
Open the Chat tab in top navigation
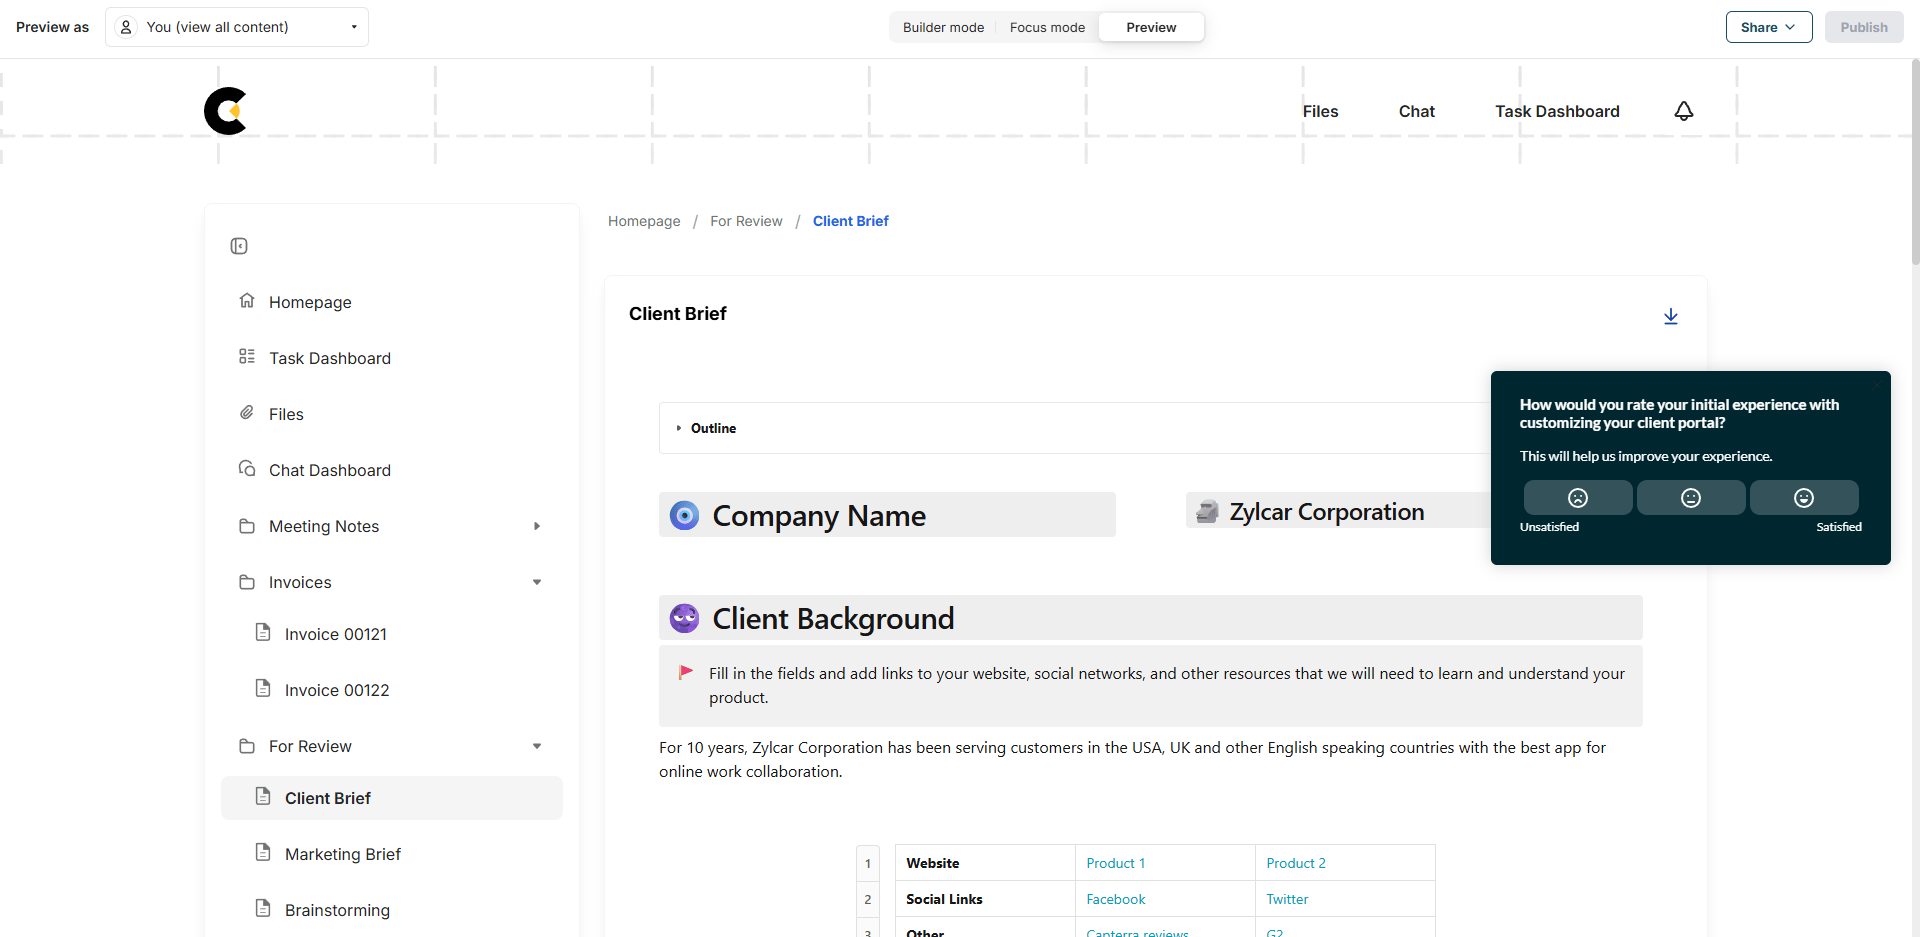[1417, 111]
